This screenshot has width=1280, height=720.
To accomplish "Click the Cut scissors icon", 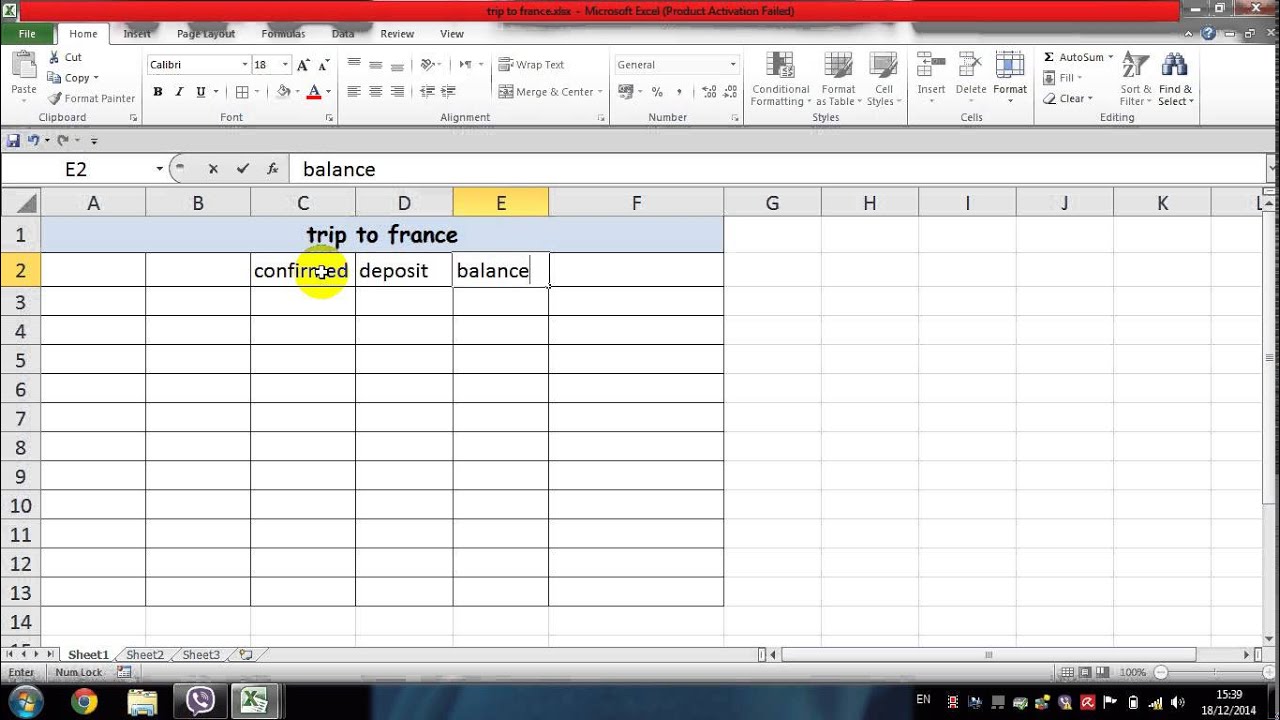I will pos(54,58).
